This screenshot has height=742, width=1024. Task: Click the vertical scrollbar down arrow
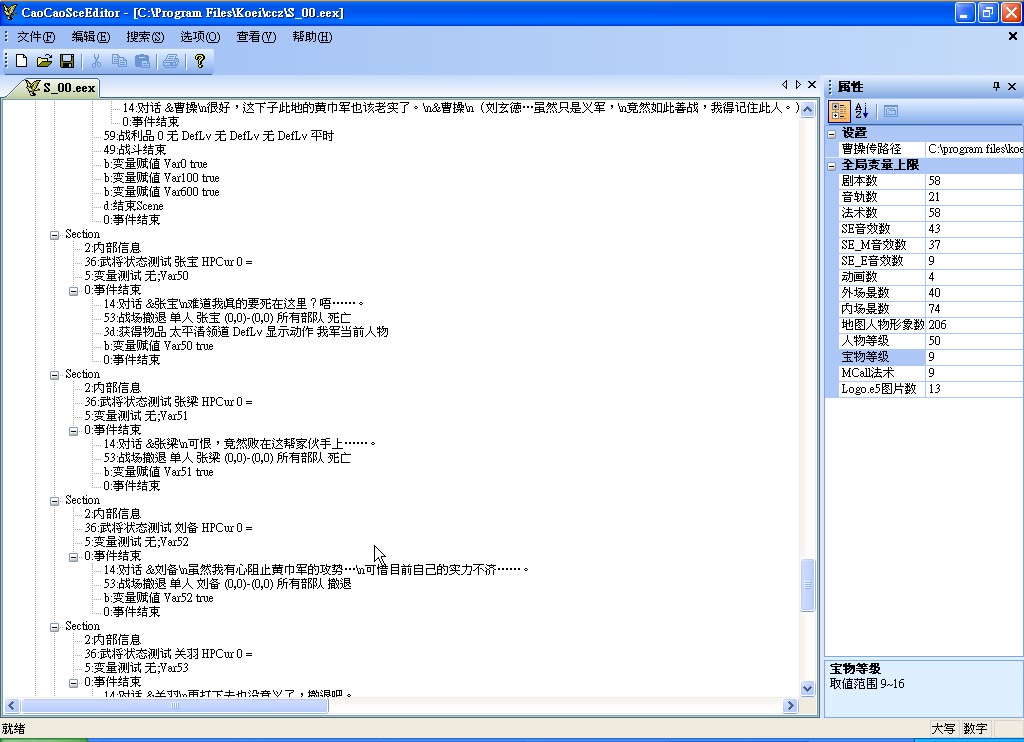[x=808, y=688]
